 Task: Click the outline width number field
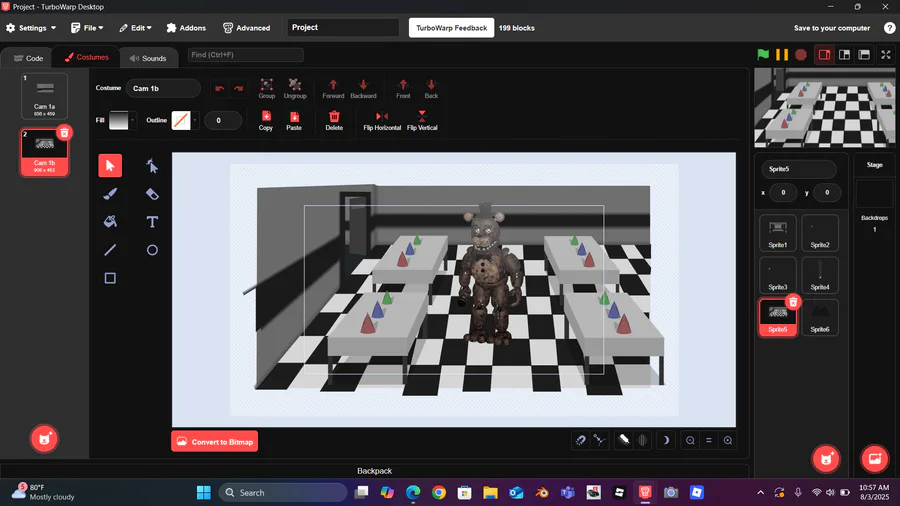tap(223, 120)
